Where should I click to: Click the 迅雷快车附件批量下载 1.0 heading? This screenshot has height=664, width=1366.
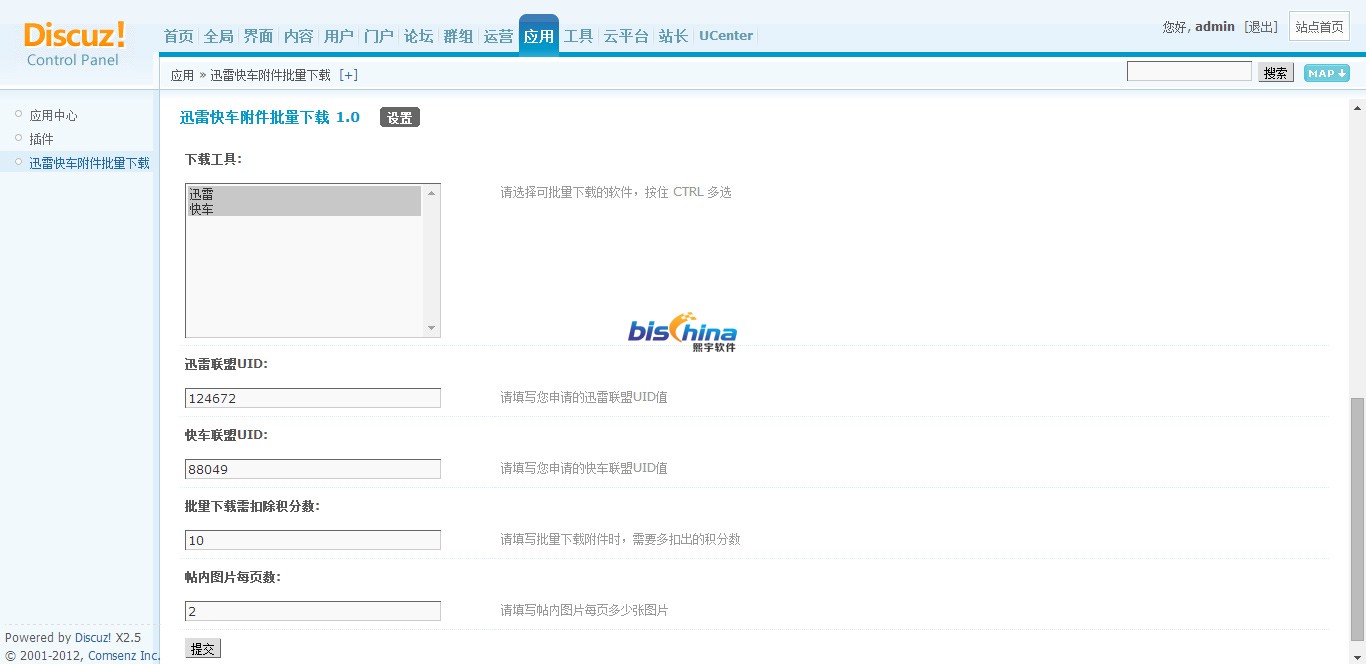click(270, 117)
